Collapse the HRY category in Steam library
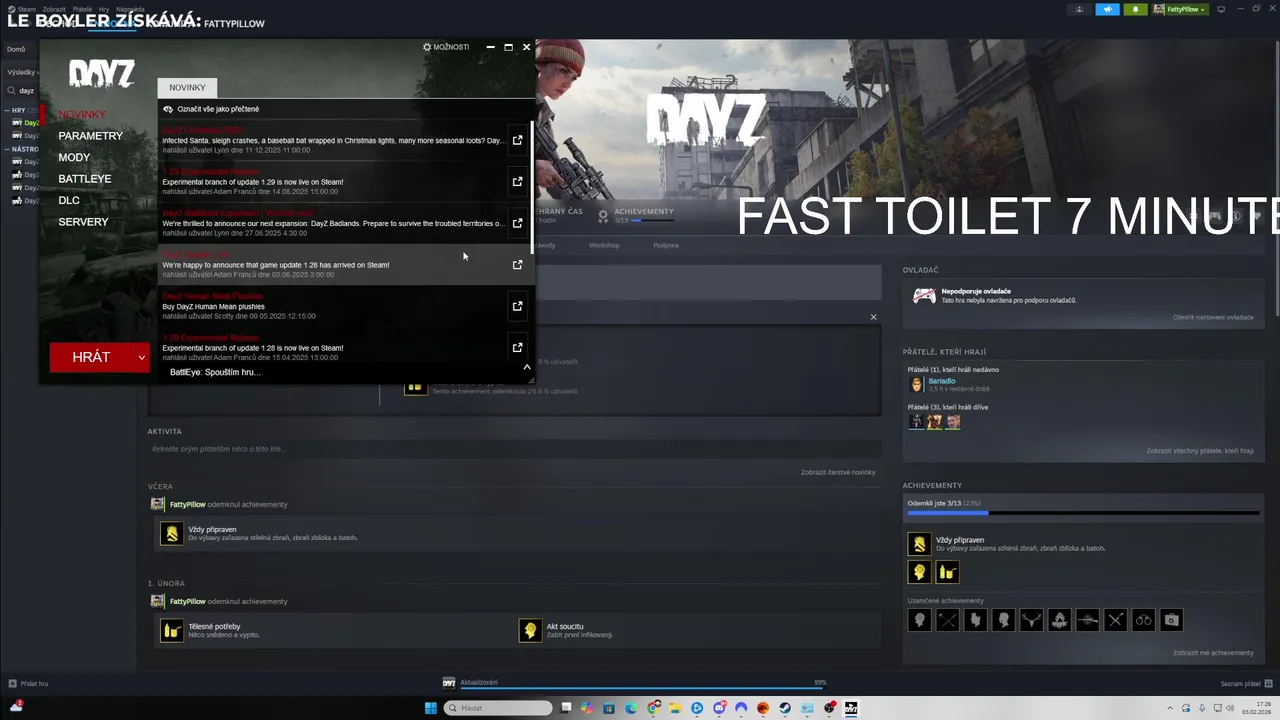Screen dimensions: 1280x720 [7, 110]
